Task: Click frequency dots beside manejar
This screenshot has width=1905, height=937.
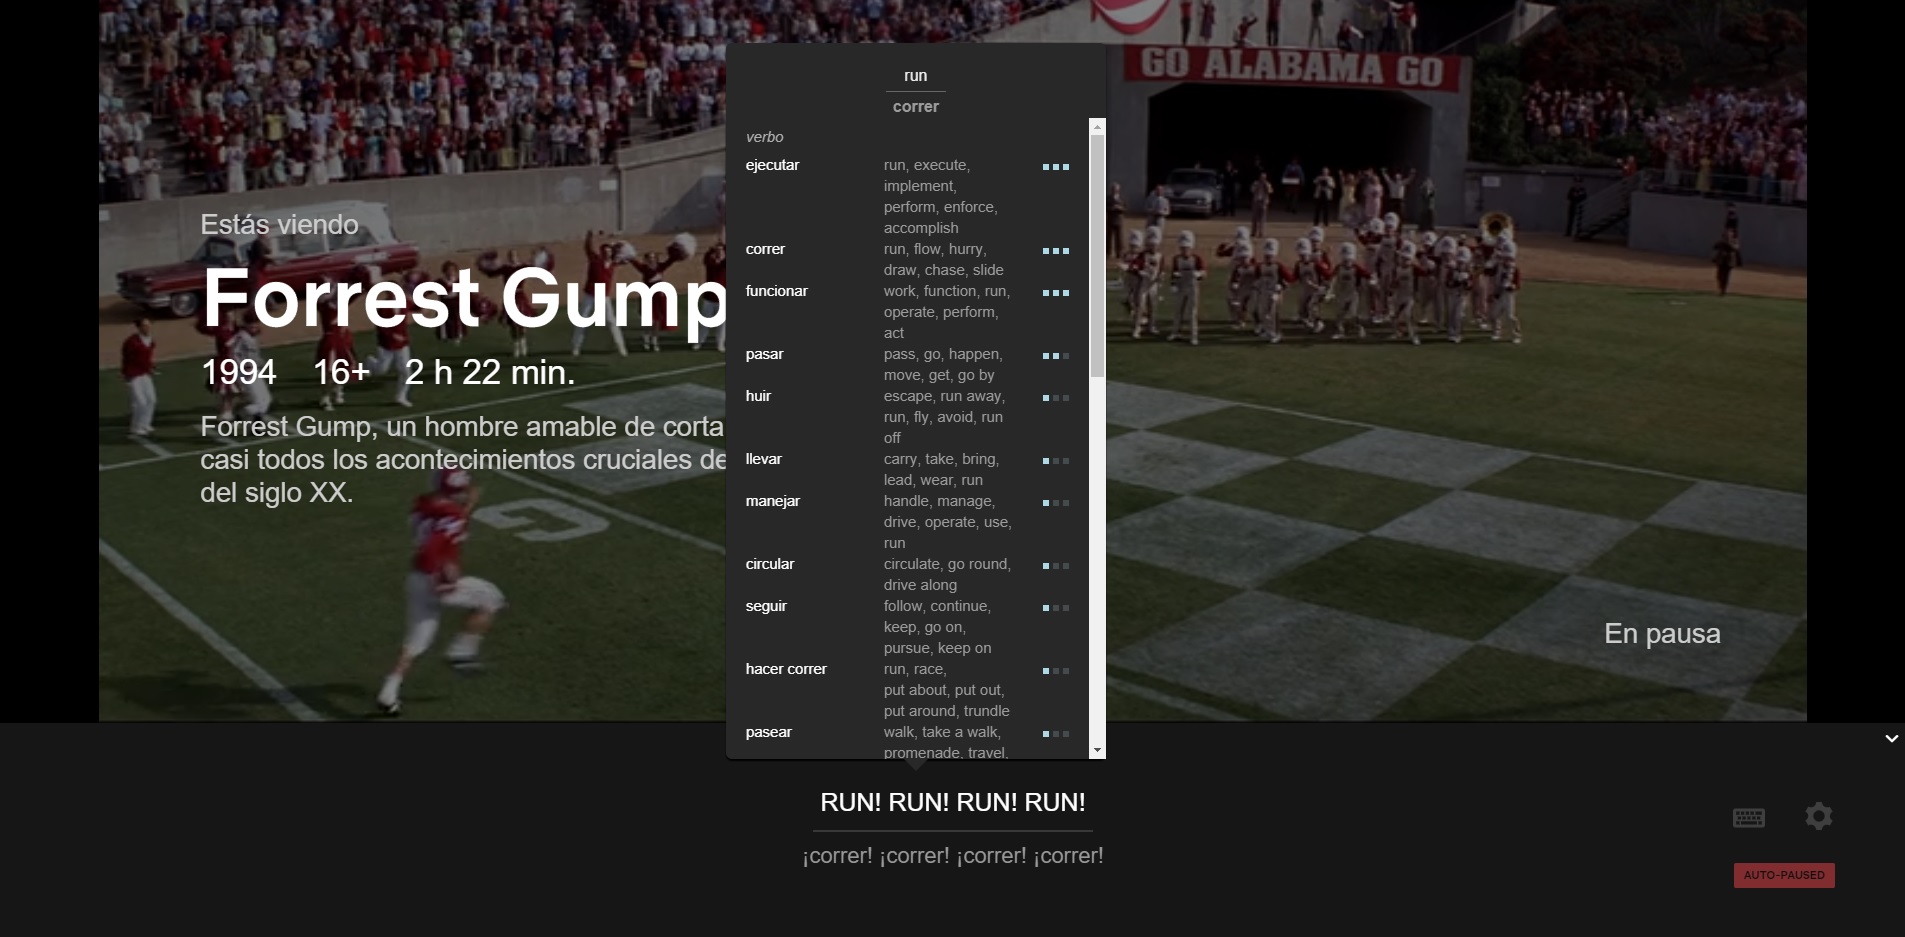Action: click(1055, 503)
